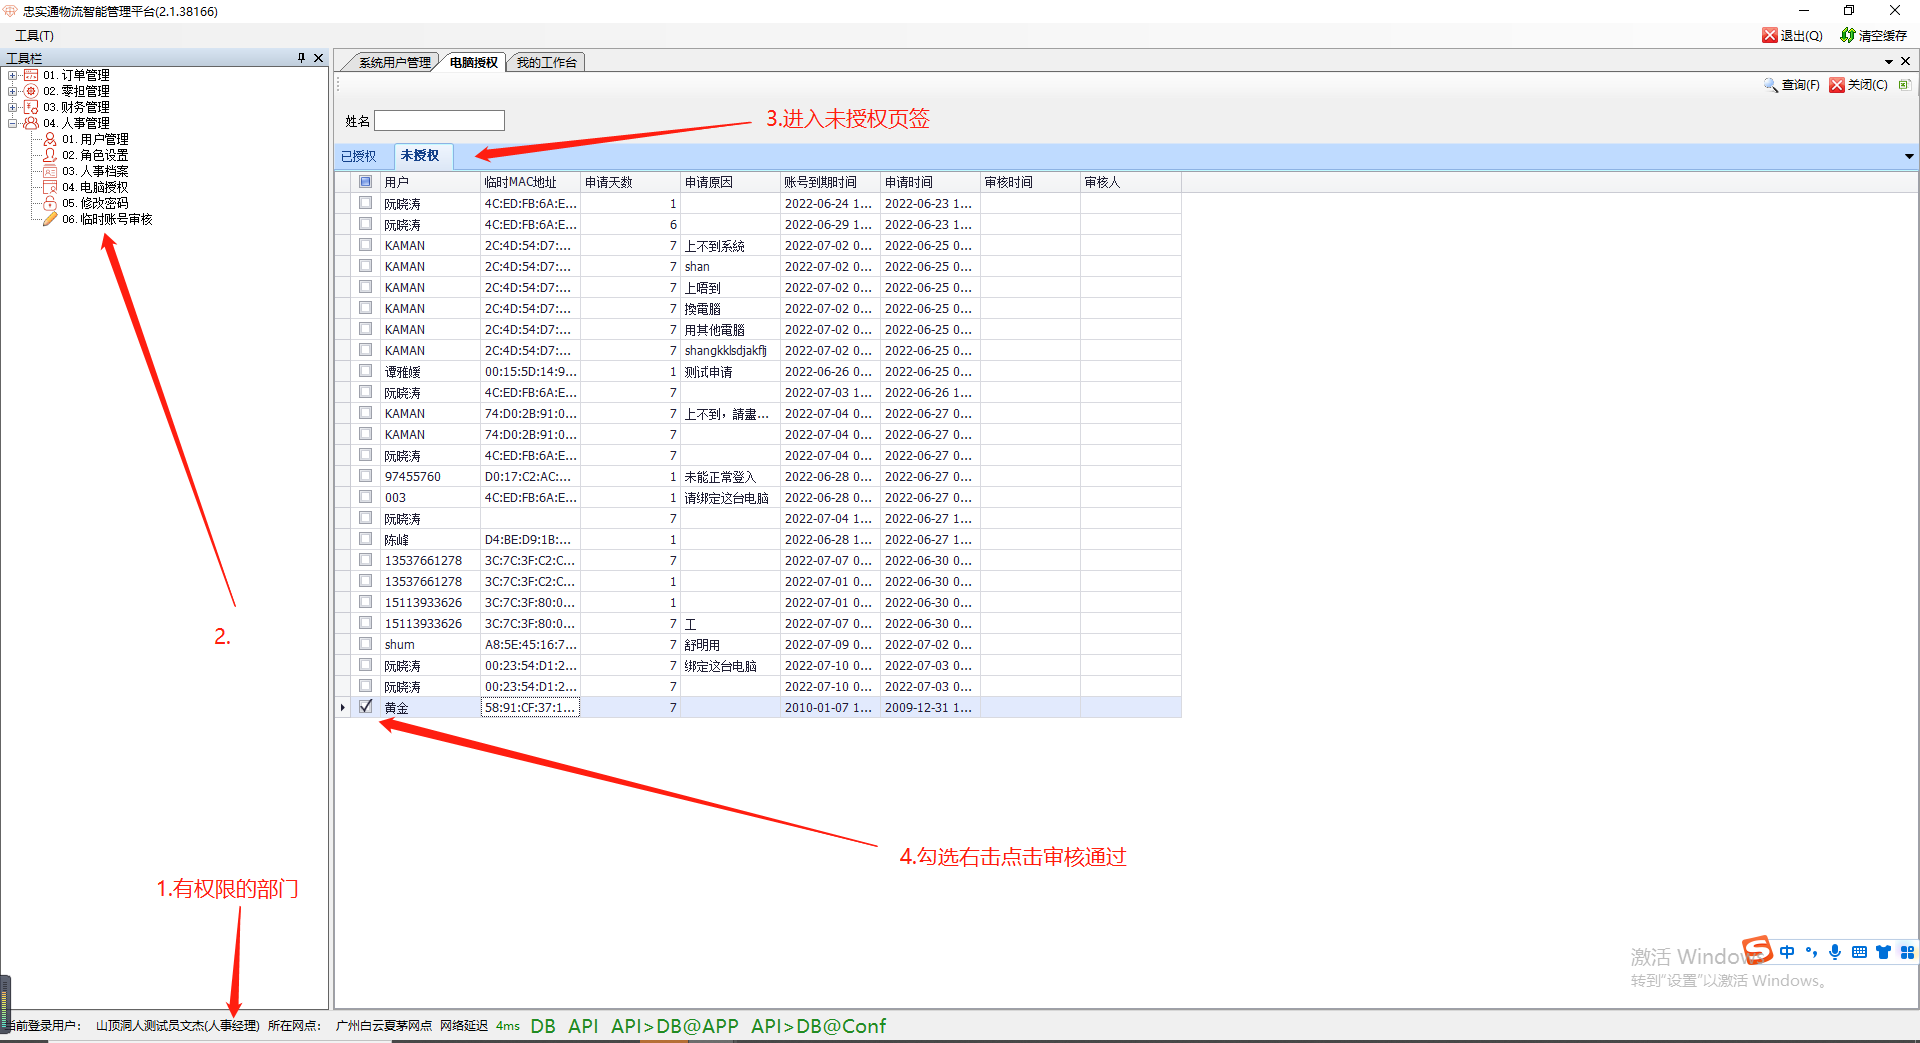Collapse the 04. 人事管理 tree node
Screen dimensions: 1920x1043
pos(12,123)
